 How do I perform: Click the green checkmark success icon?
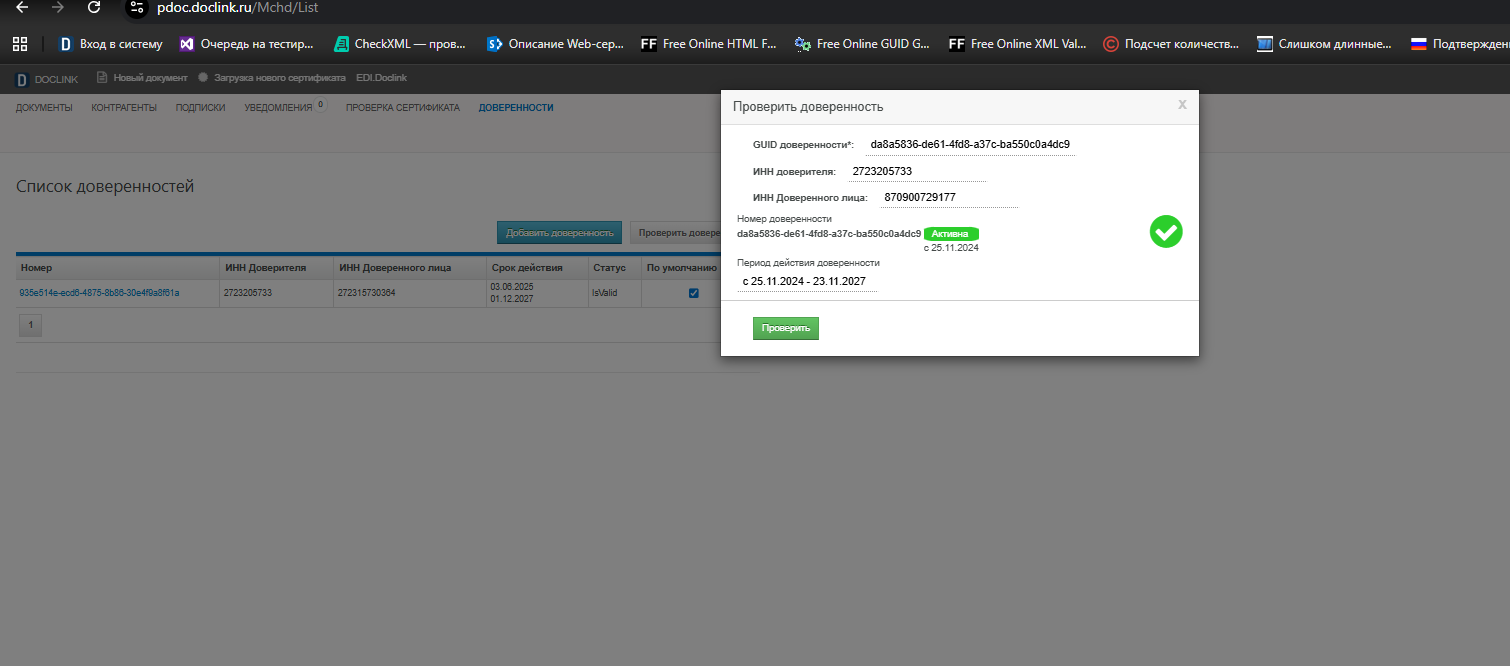click(1166, 232)
